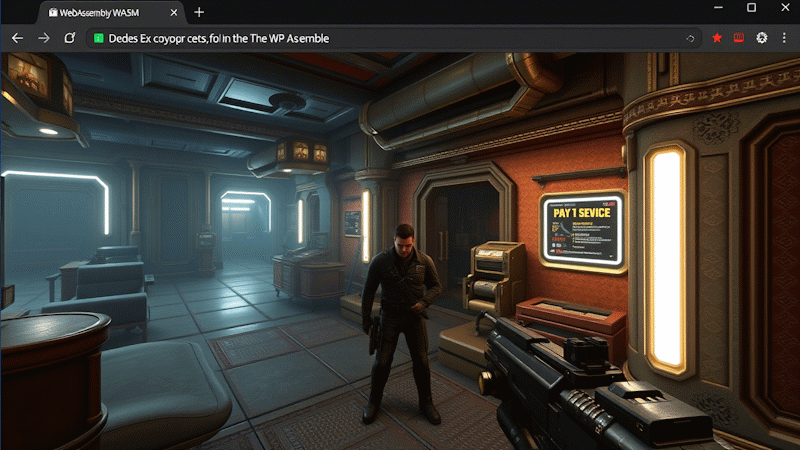Viewport: 800px width, 450px height.
Task: Open the red extension icon
Action: (x=739, y=38)
